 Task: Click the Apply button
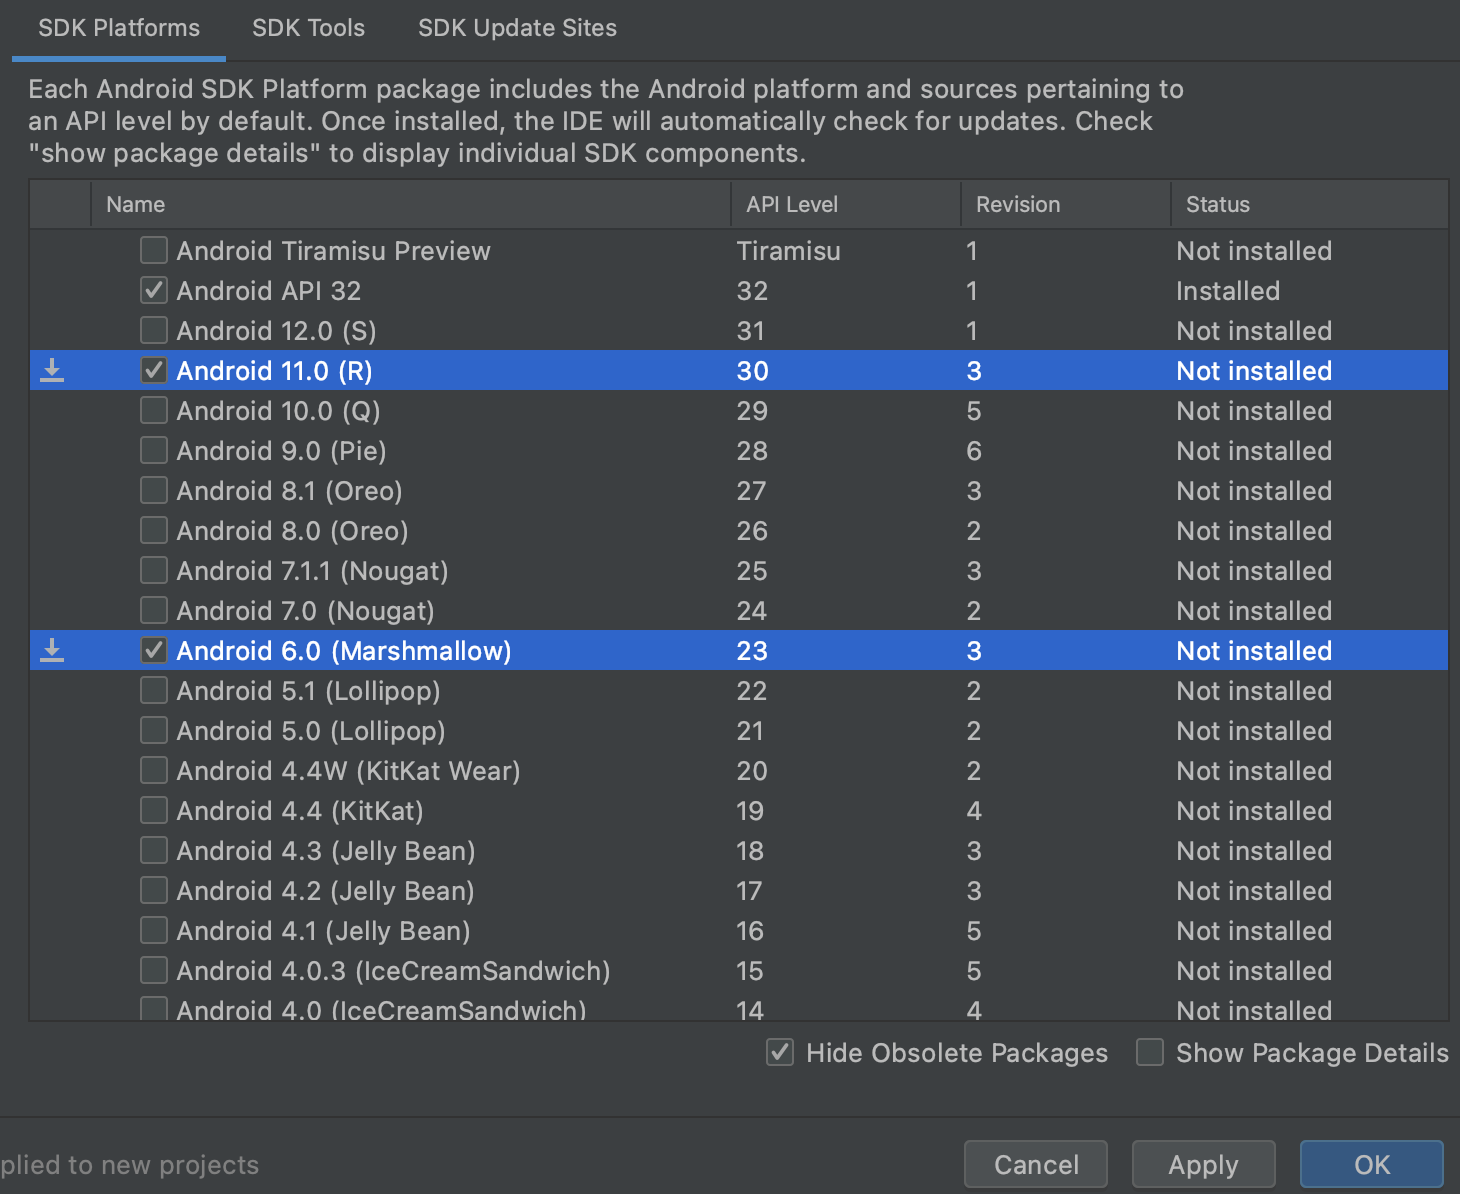pyautogui.click(x=1203, y=1164)
